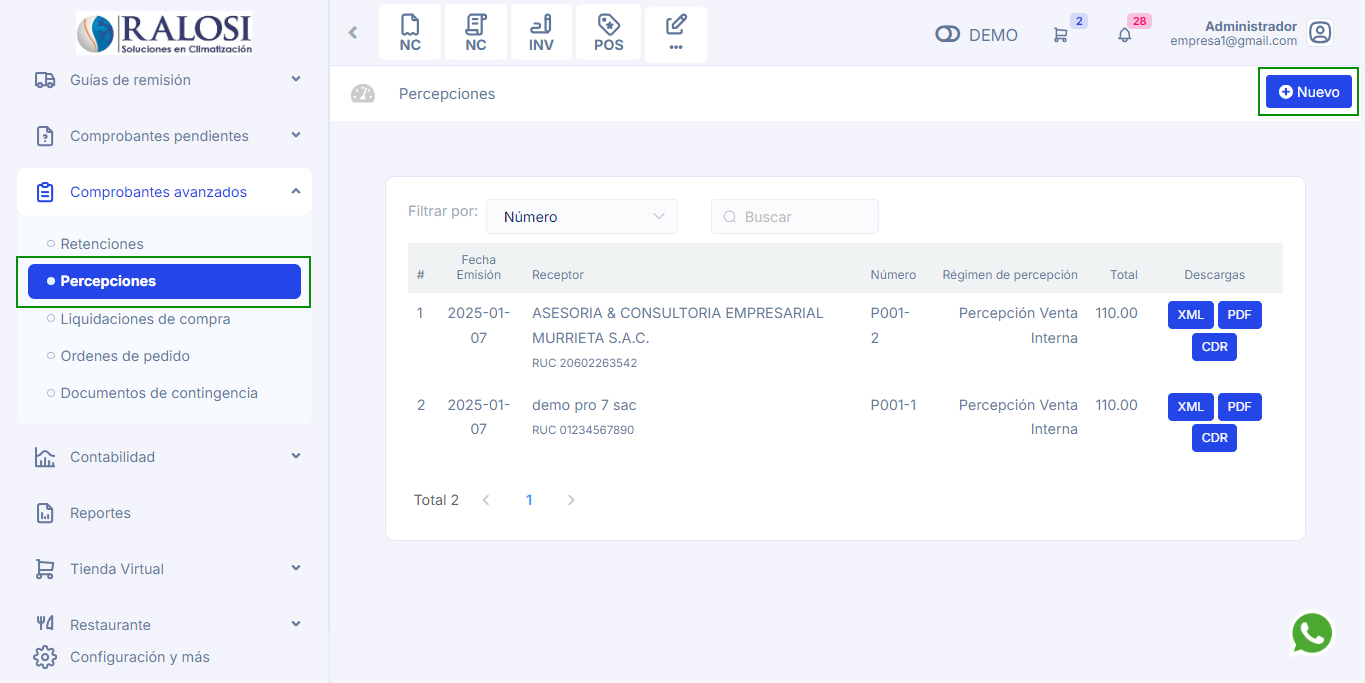Click the POS shortcut icon
The width and height of the screenshot is (1365, 683).
[x=608, y=33]
